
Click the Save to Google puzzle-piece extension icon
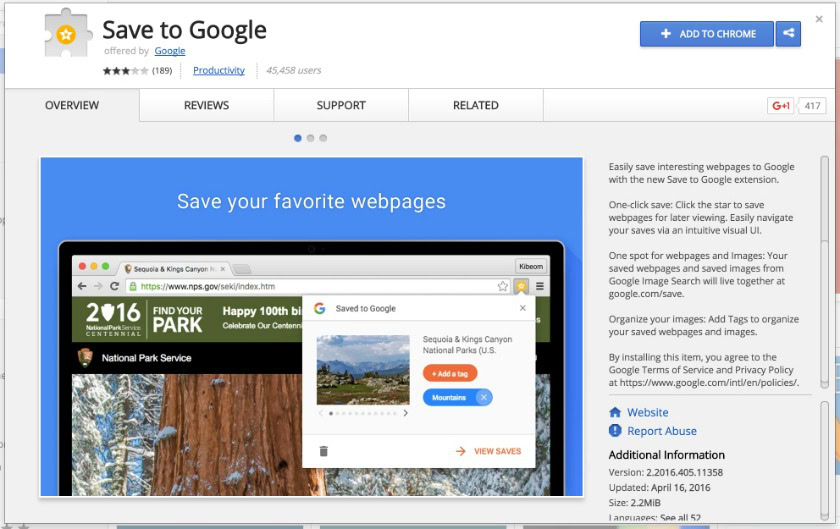(x=67, y=33)
